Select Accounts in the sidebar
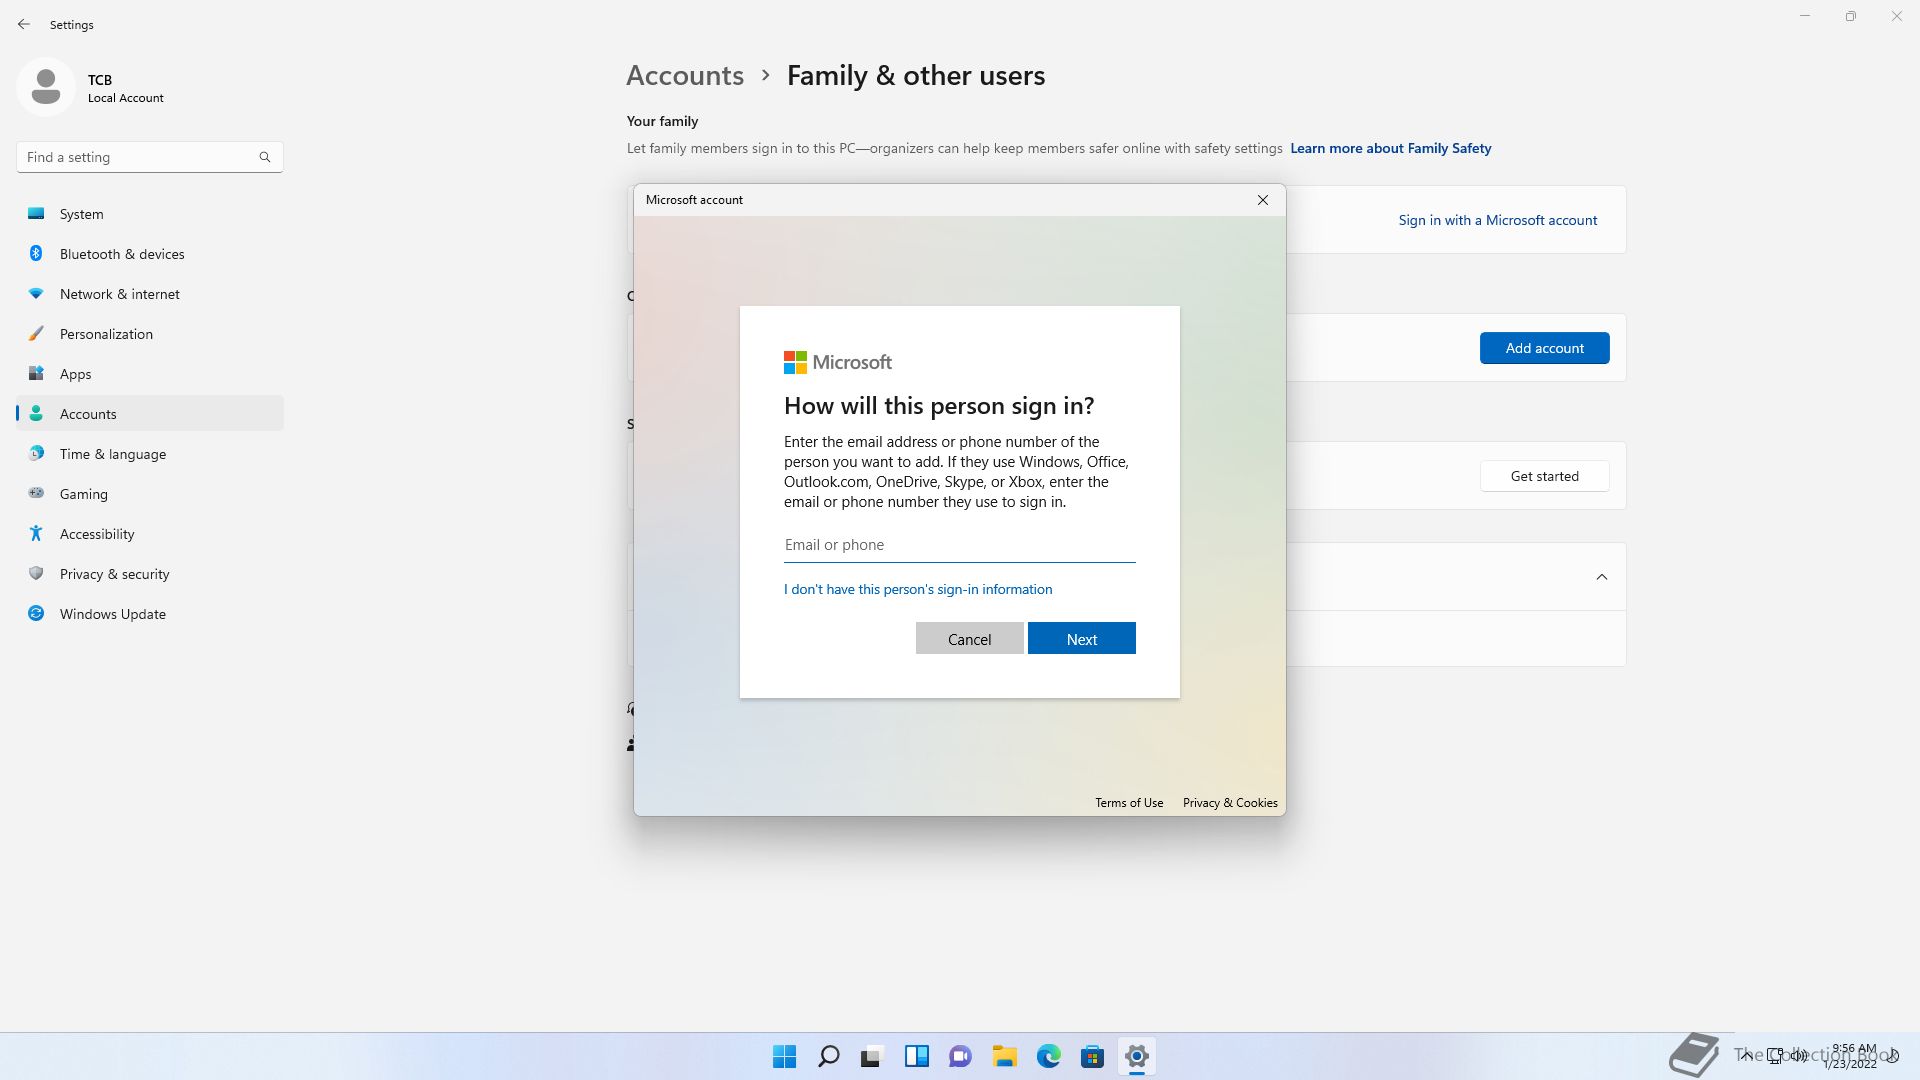This screenshot has height=1080, width=1920. click(x=150, y=414)
